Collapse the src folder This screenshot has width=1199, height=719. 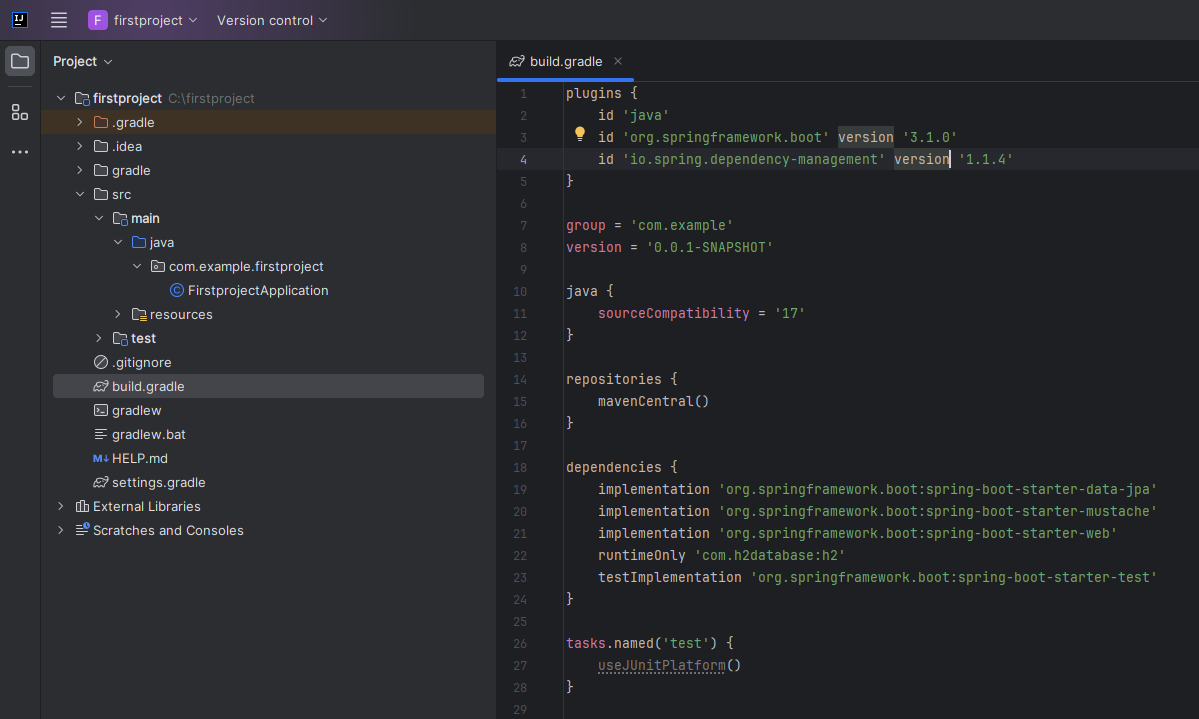[x=80, y=194]
